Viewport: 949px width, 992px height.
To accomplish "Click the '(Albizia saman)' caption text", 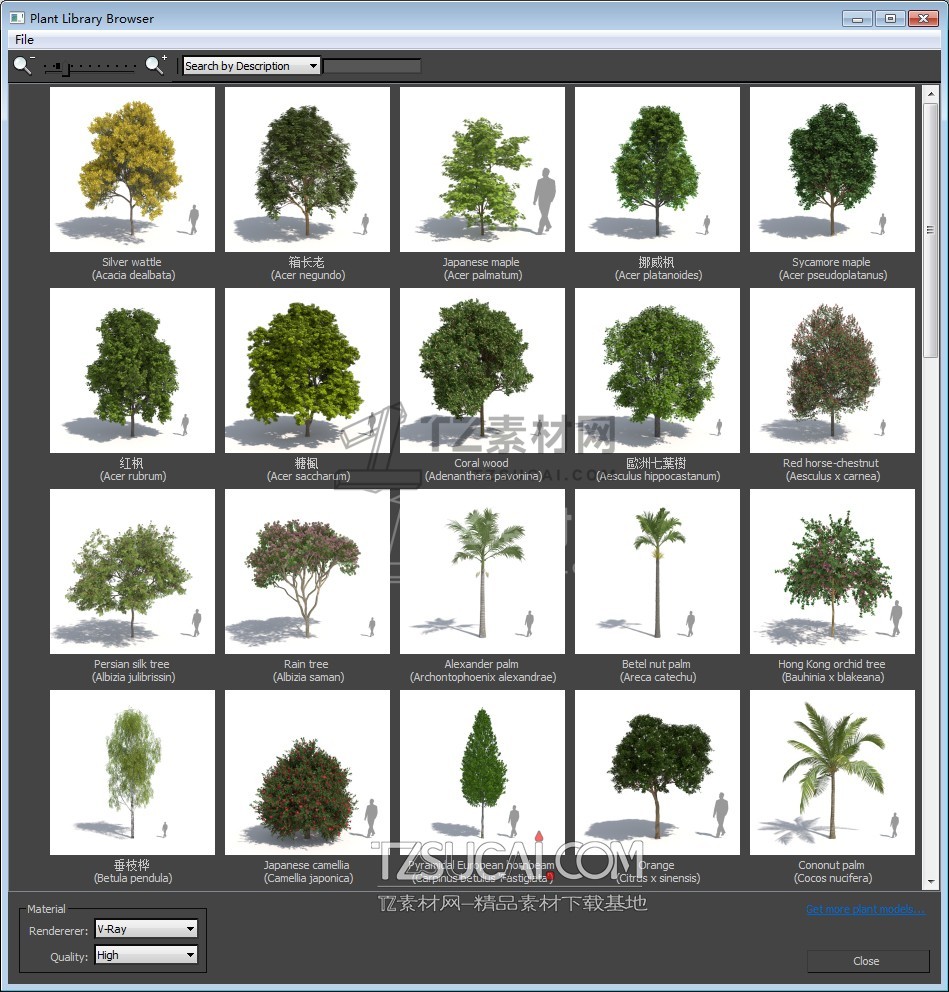I will coord(308,677).
